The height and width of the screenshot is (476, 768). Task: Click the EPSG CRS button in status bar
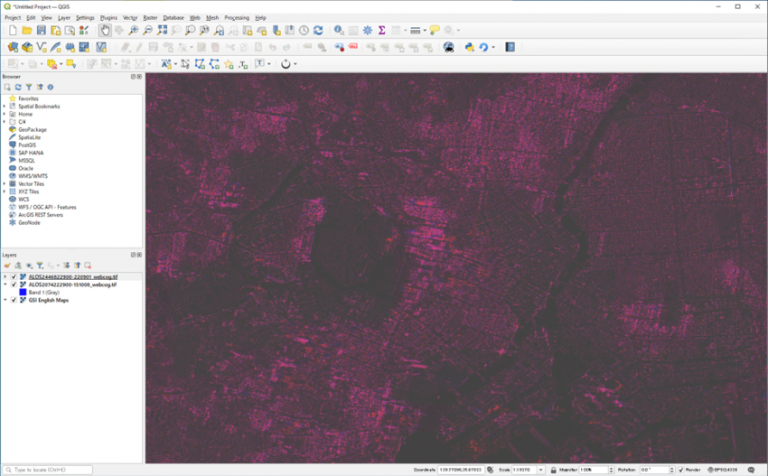click(x=722, y=470)
